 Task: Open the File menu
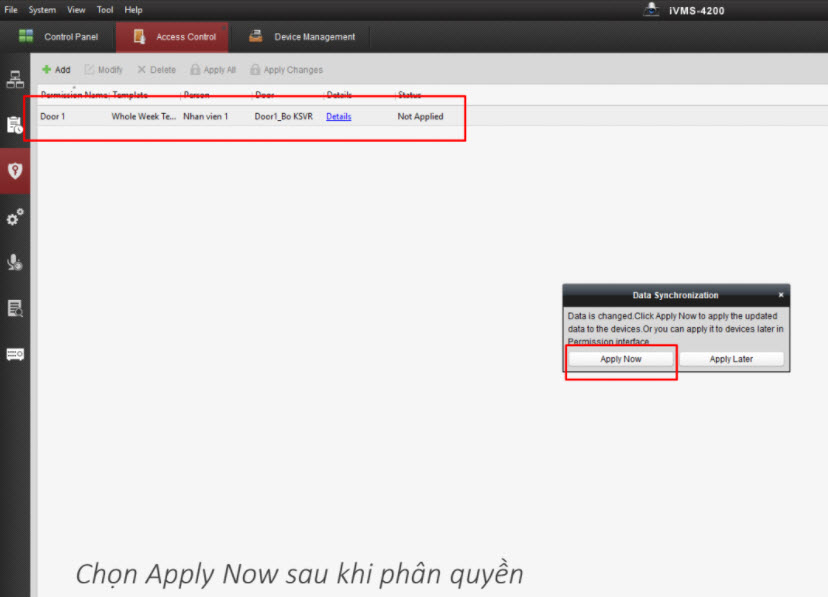pyautogui.click(x=12, y=10)
